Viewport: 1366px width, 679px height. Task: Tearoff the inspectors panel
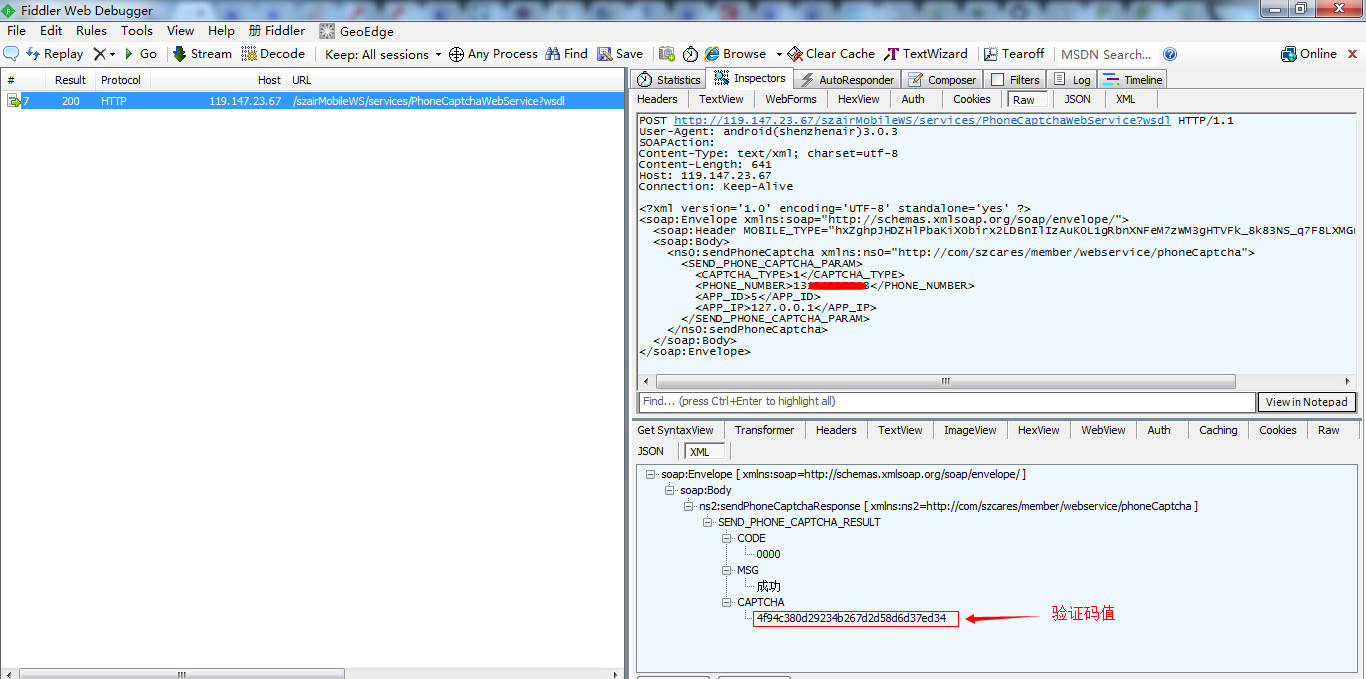(x=1014, y=54)
